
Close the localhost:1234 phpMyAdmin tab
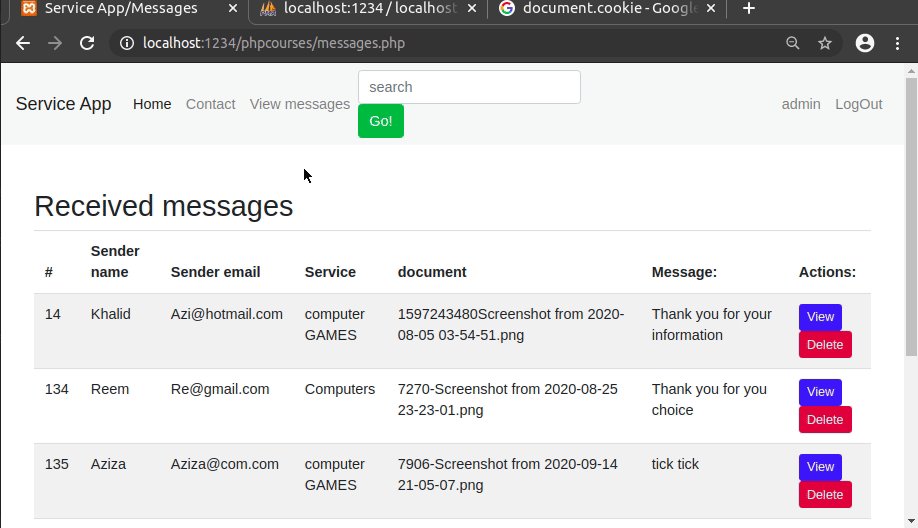click(x=472, y=9)
